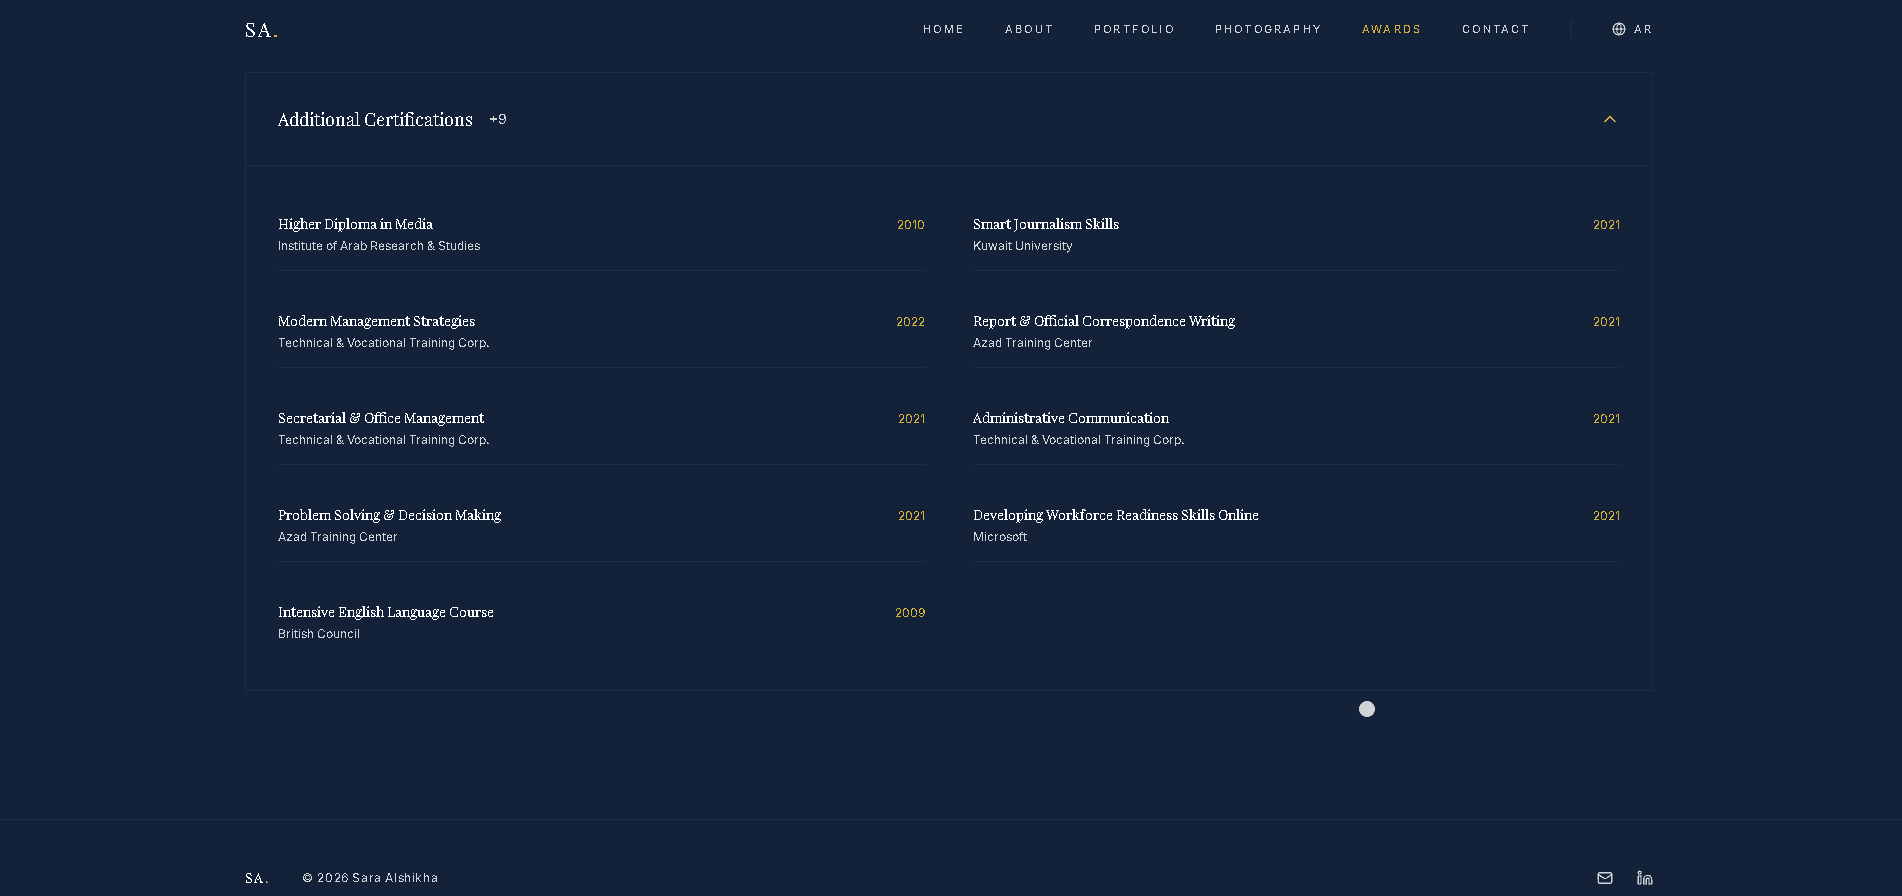
Task: Navigate to Photography
Action: pyautogui.click(x=1268, y=29)
